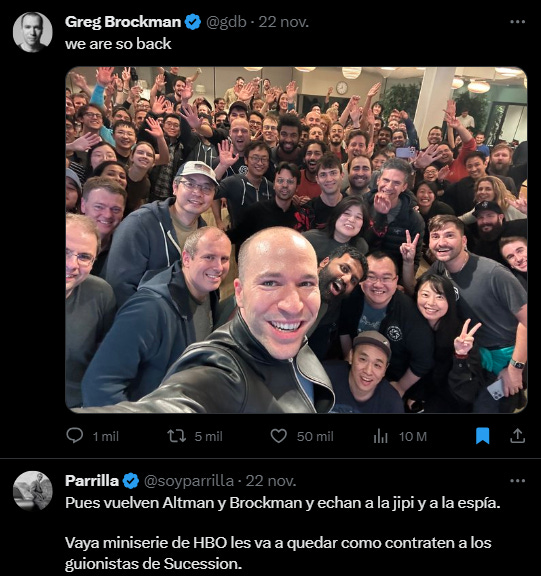
Task: Click the 'we are so back' tweet text
Action: [x=118, y=44]
